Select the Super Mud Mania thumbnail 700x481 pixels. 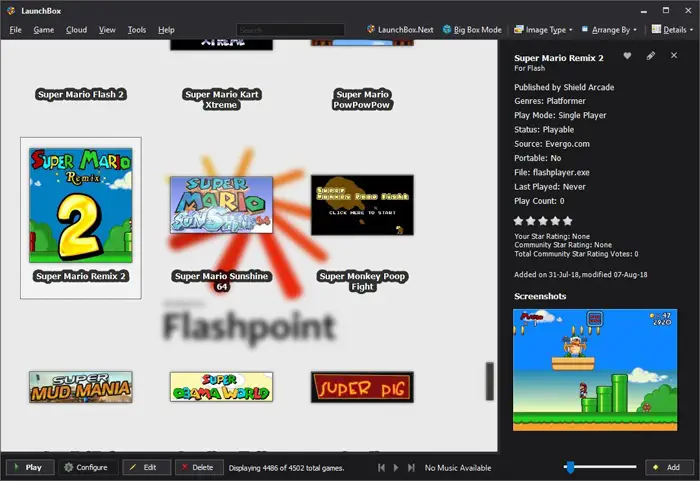click(x=81, y=387)
